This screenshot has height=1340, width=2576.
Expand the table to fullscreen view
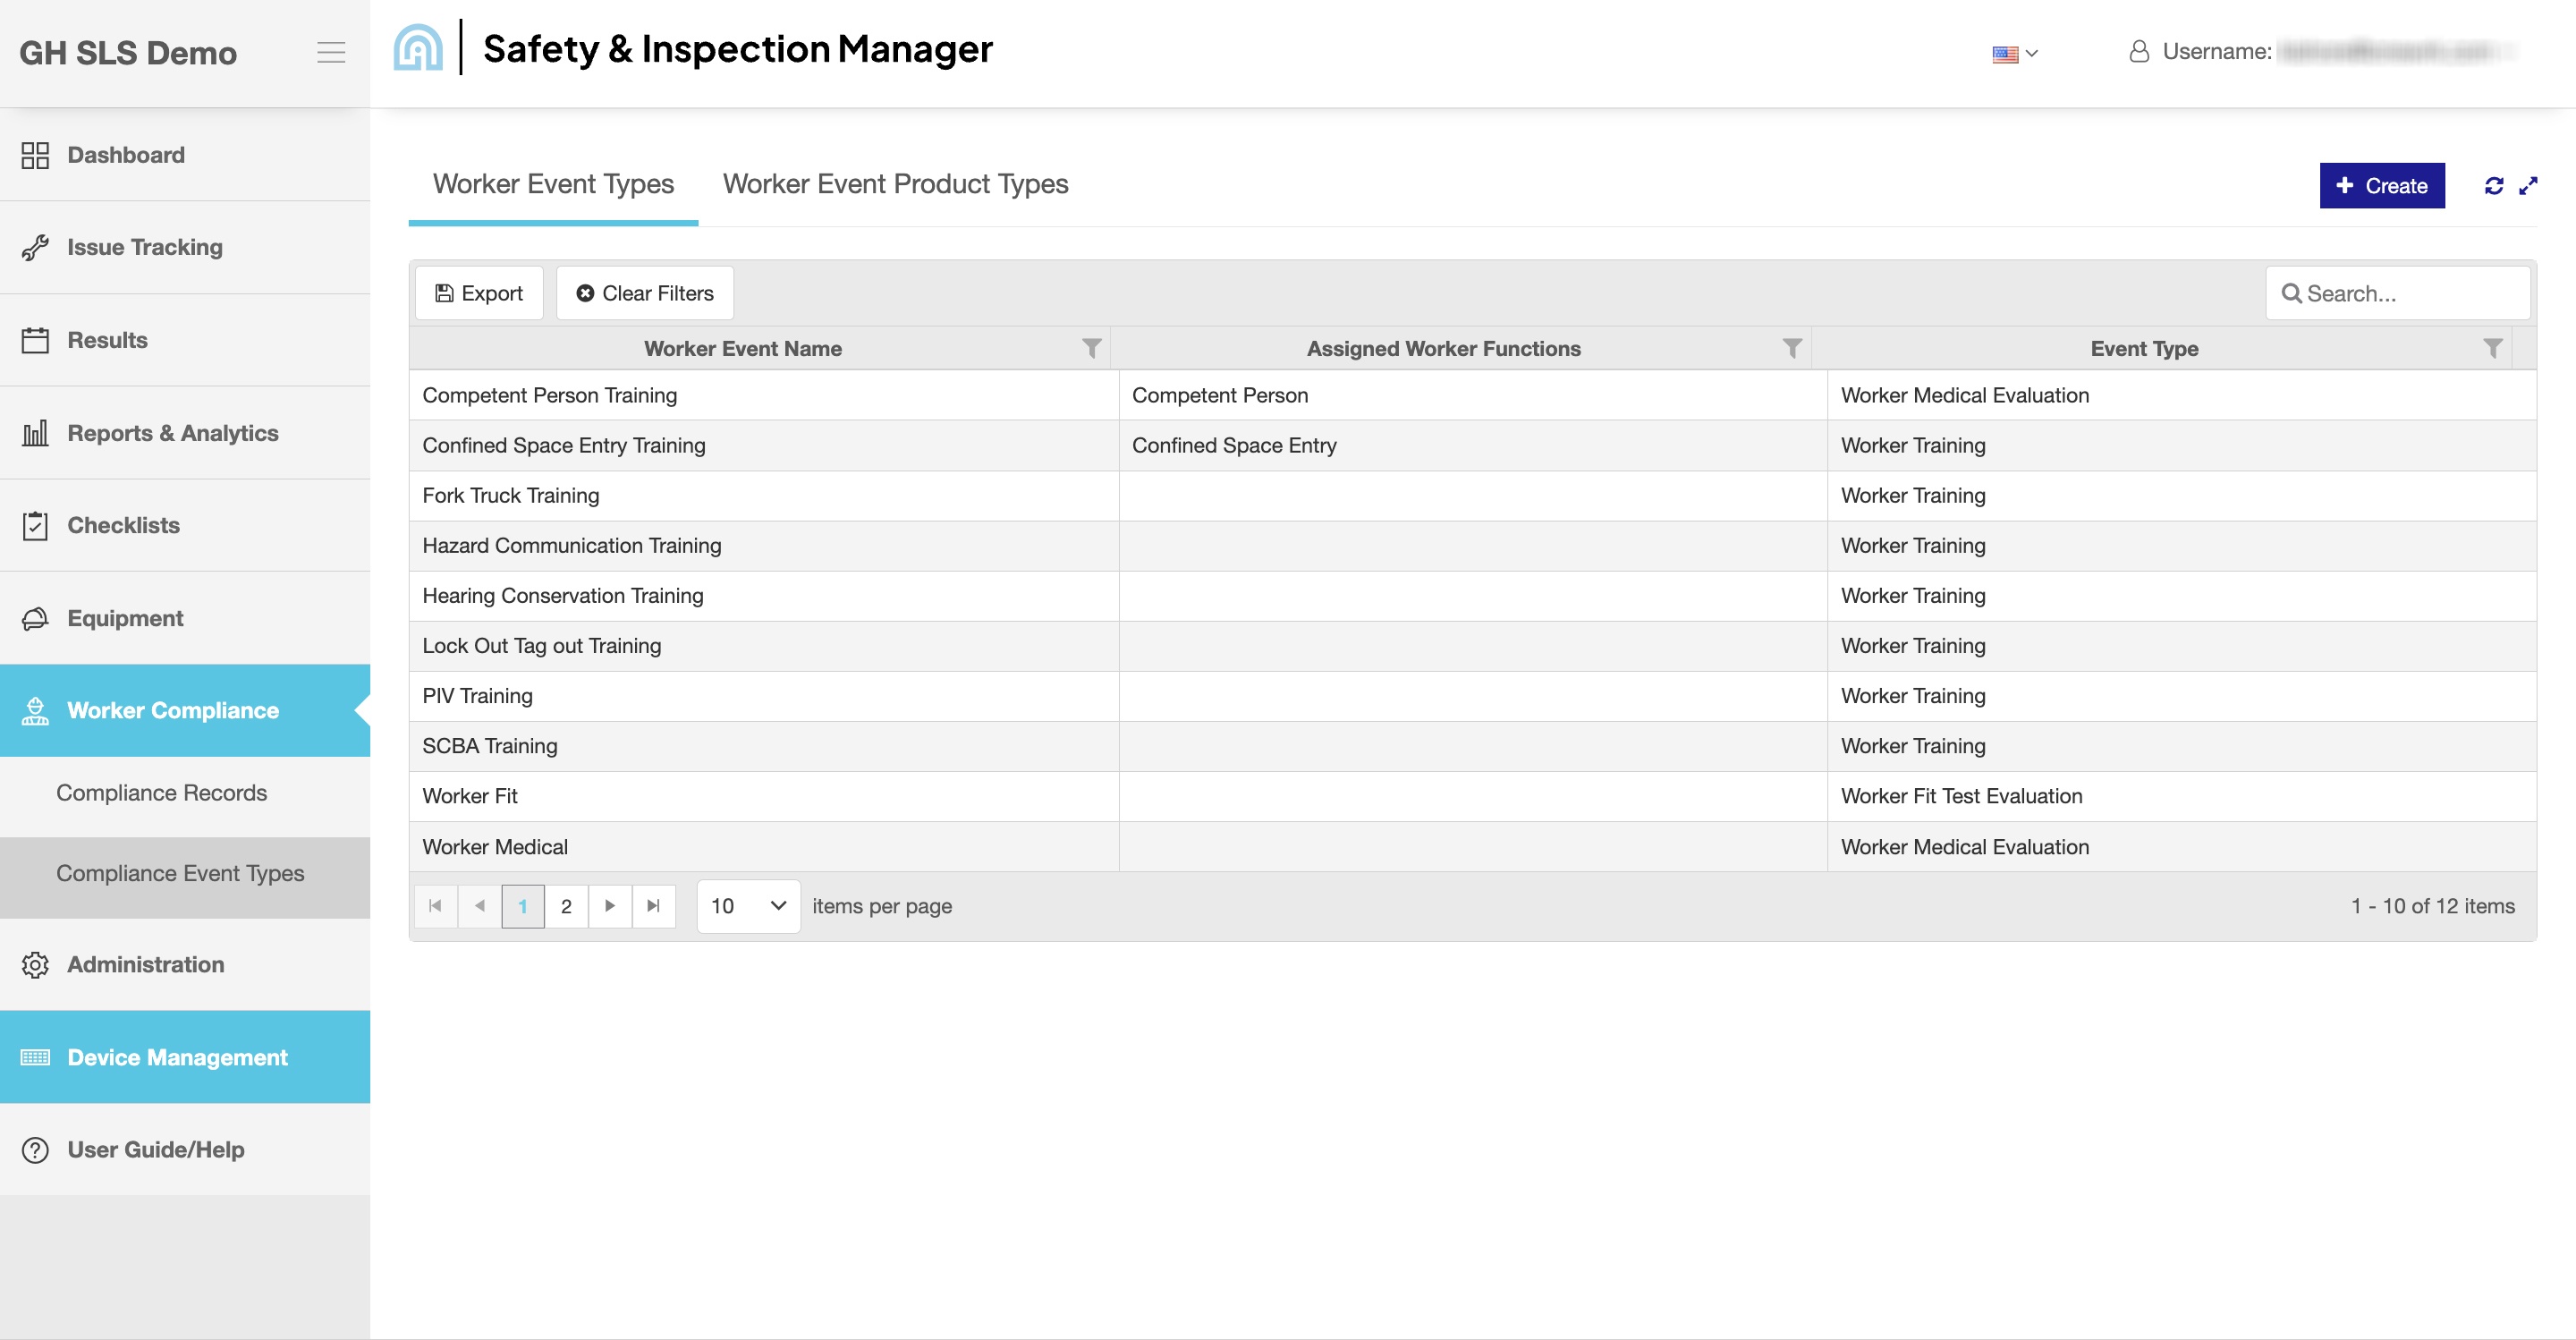[x=2529, y=185]
